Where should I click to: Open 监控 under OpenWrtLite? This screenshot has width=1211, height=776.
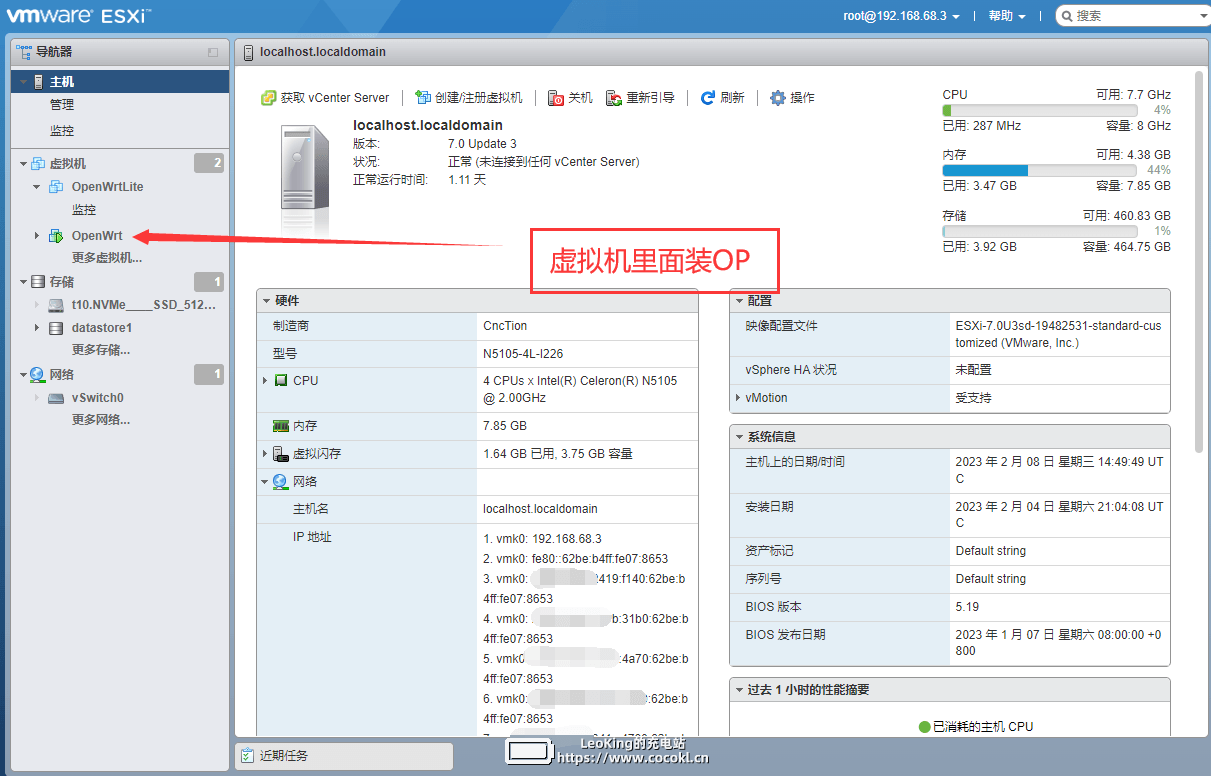pyautogui.click(x=84, y=210)
